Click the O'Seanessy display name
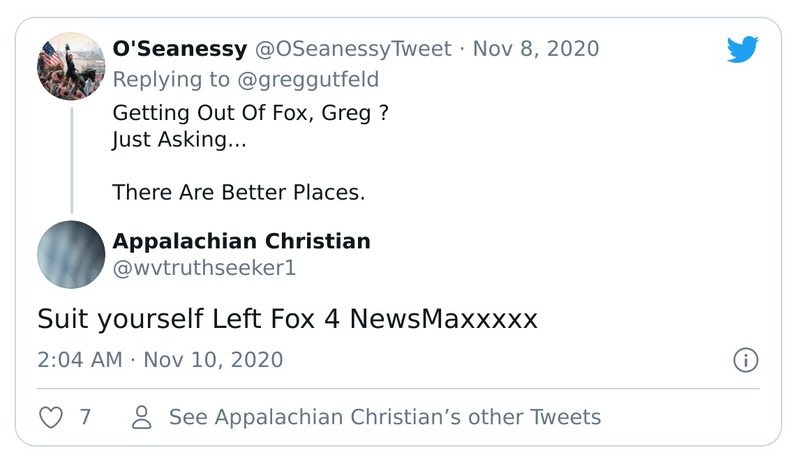 (x=180, y=48)
